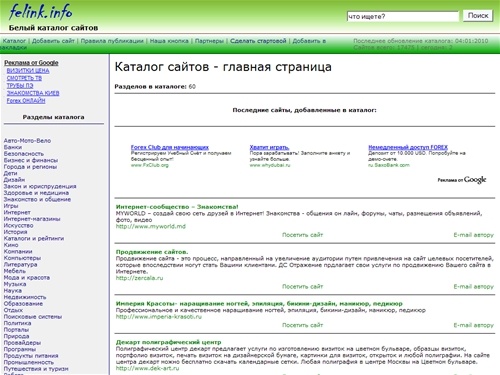This screenshot has width=500, height=375.
Task: Open the Интернет-сообщество – Знакомства! listing title
Action: tap(177, 207)
